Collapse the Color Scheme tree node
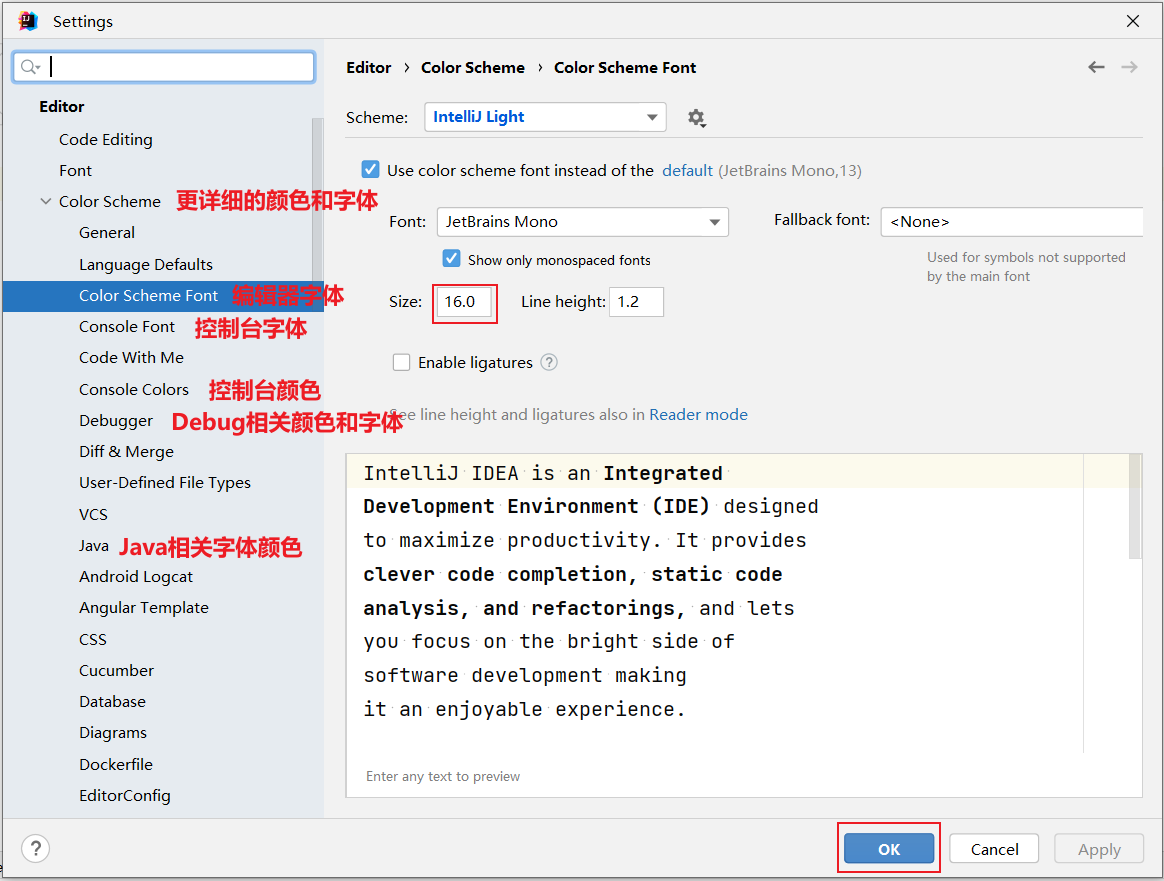Image resolution: width=1164 pixels, height=881 pixels. [x=45, y=201]
